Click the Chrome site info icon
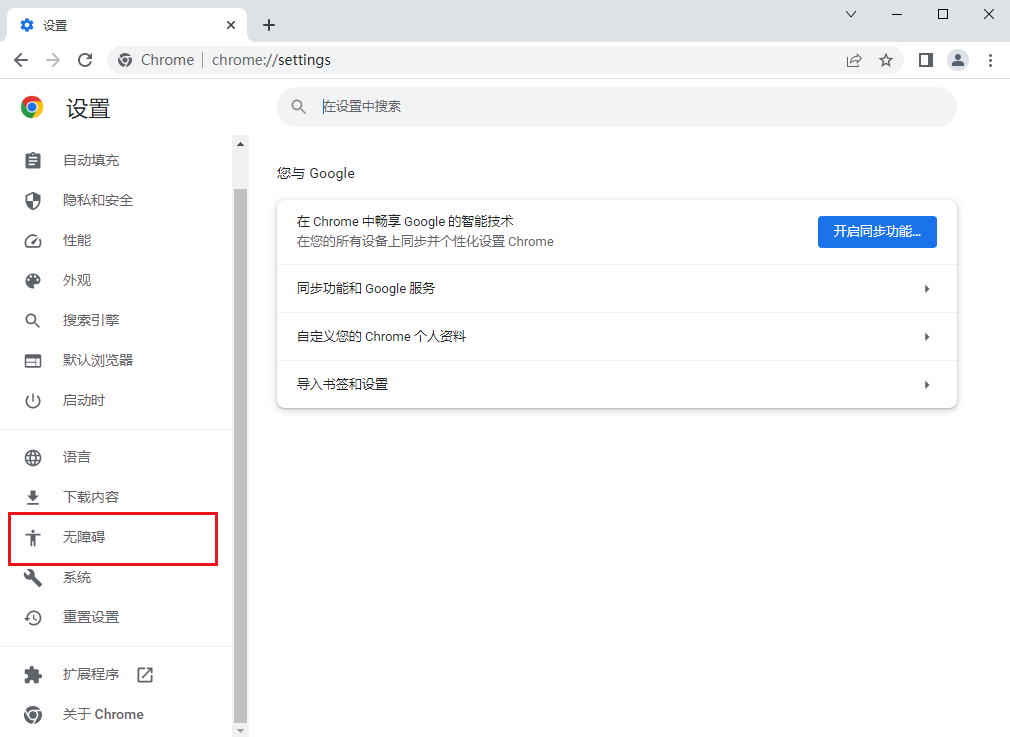Screen dimensions: 1010x737 (x=124, y=60)
